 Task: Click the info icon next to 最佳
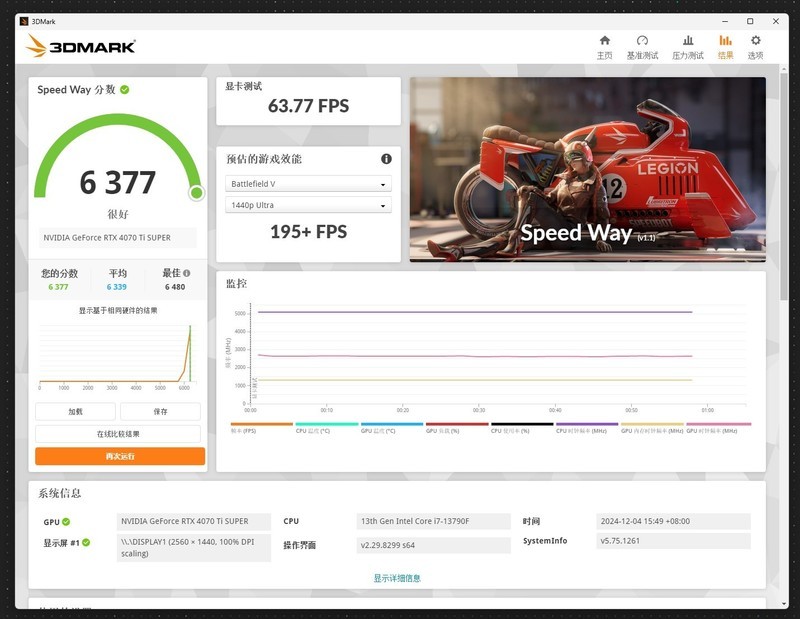187,273
